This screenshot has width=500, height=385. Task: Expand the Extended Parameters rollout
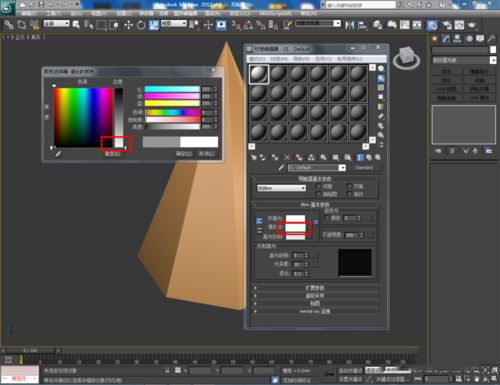315,287
